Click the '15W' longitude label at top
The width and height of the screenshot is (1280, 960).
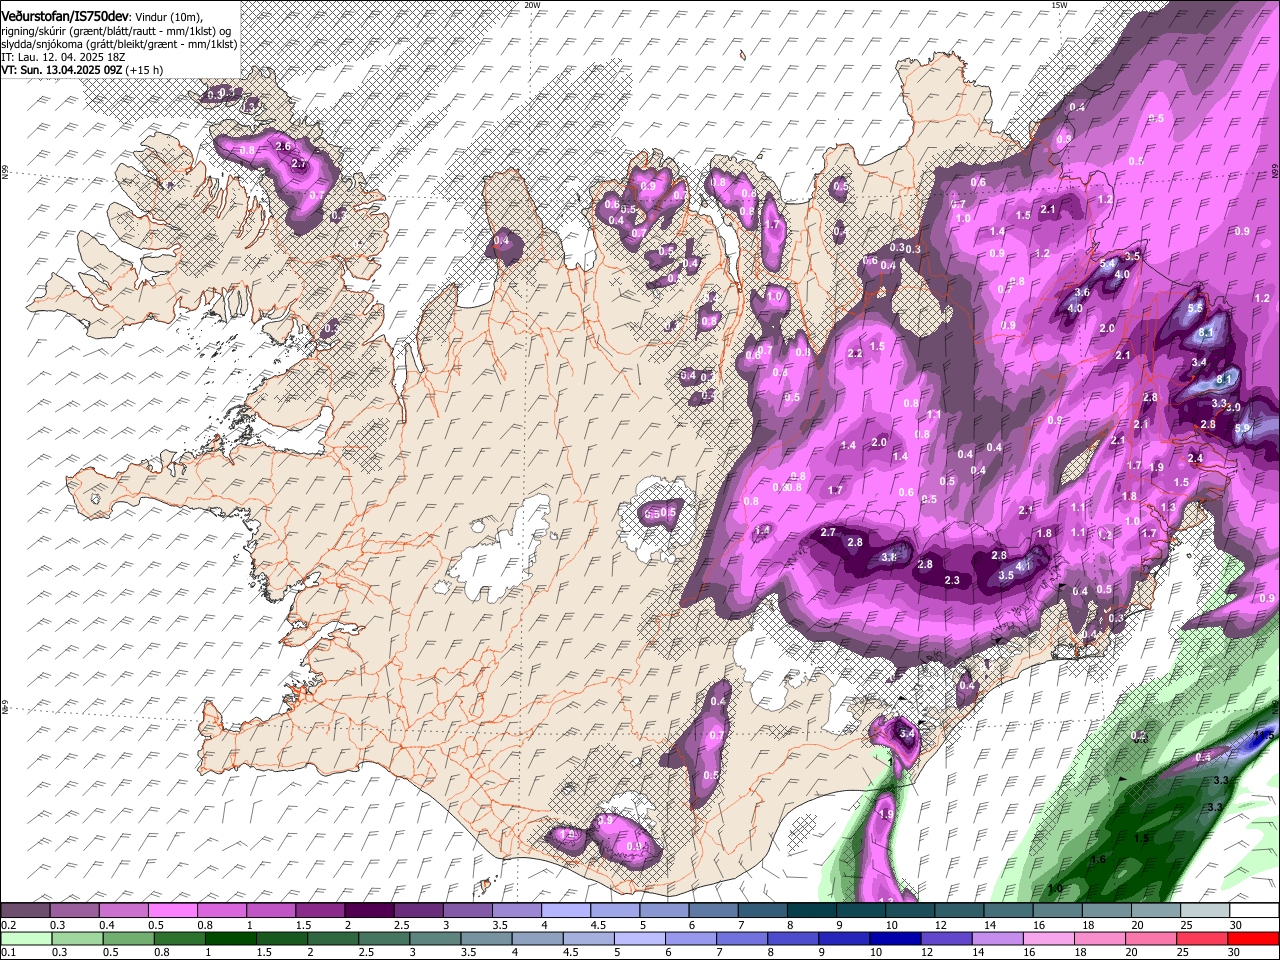[1059, 5]
